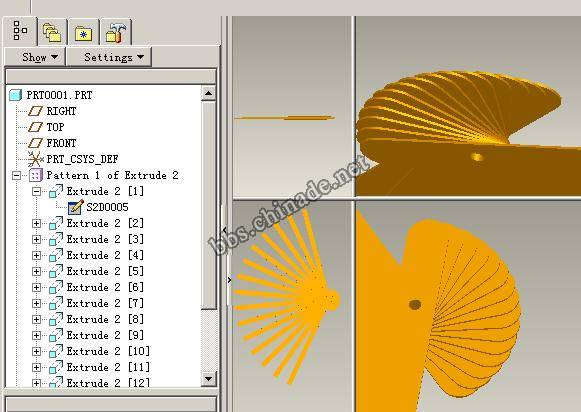Open the Connections hammer tab icon
The height and width of the screenshot is (412, 581).
click(x=116, y=32)
